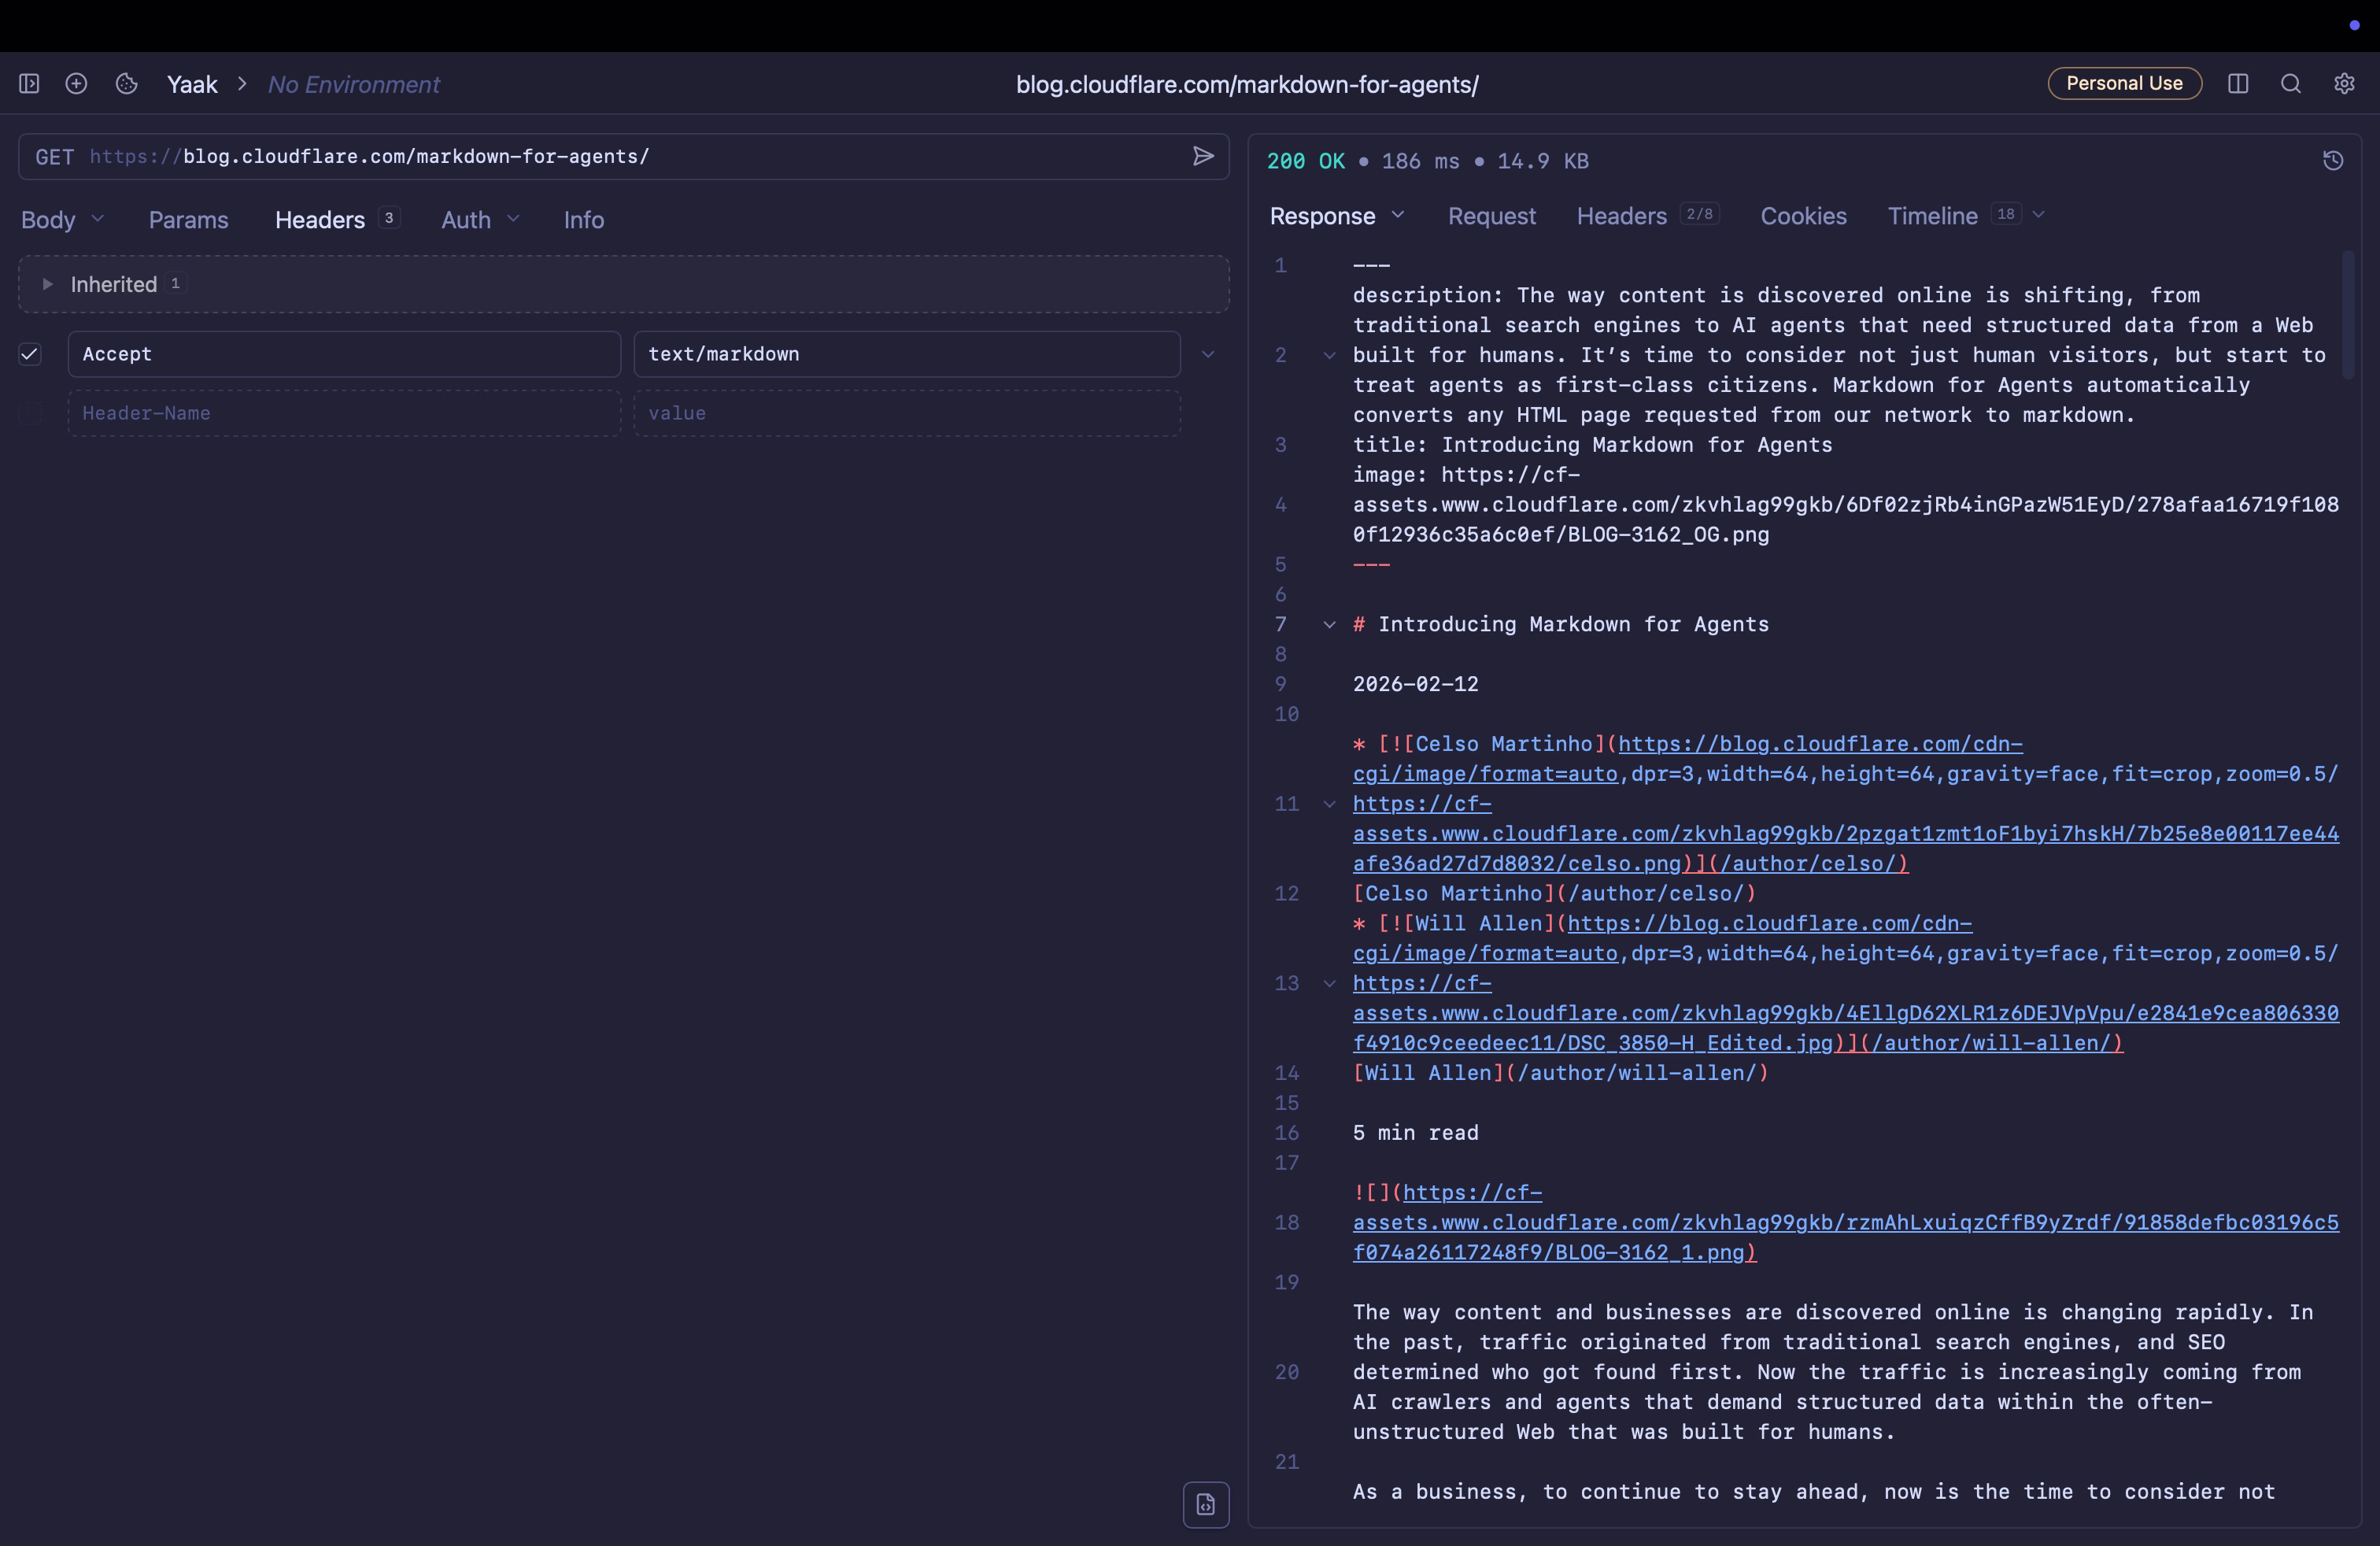Screen dimensions: 2380x1546
Task: Switch to the Cookies tab
Action: click(1803, 216)
